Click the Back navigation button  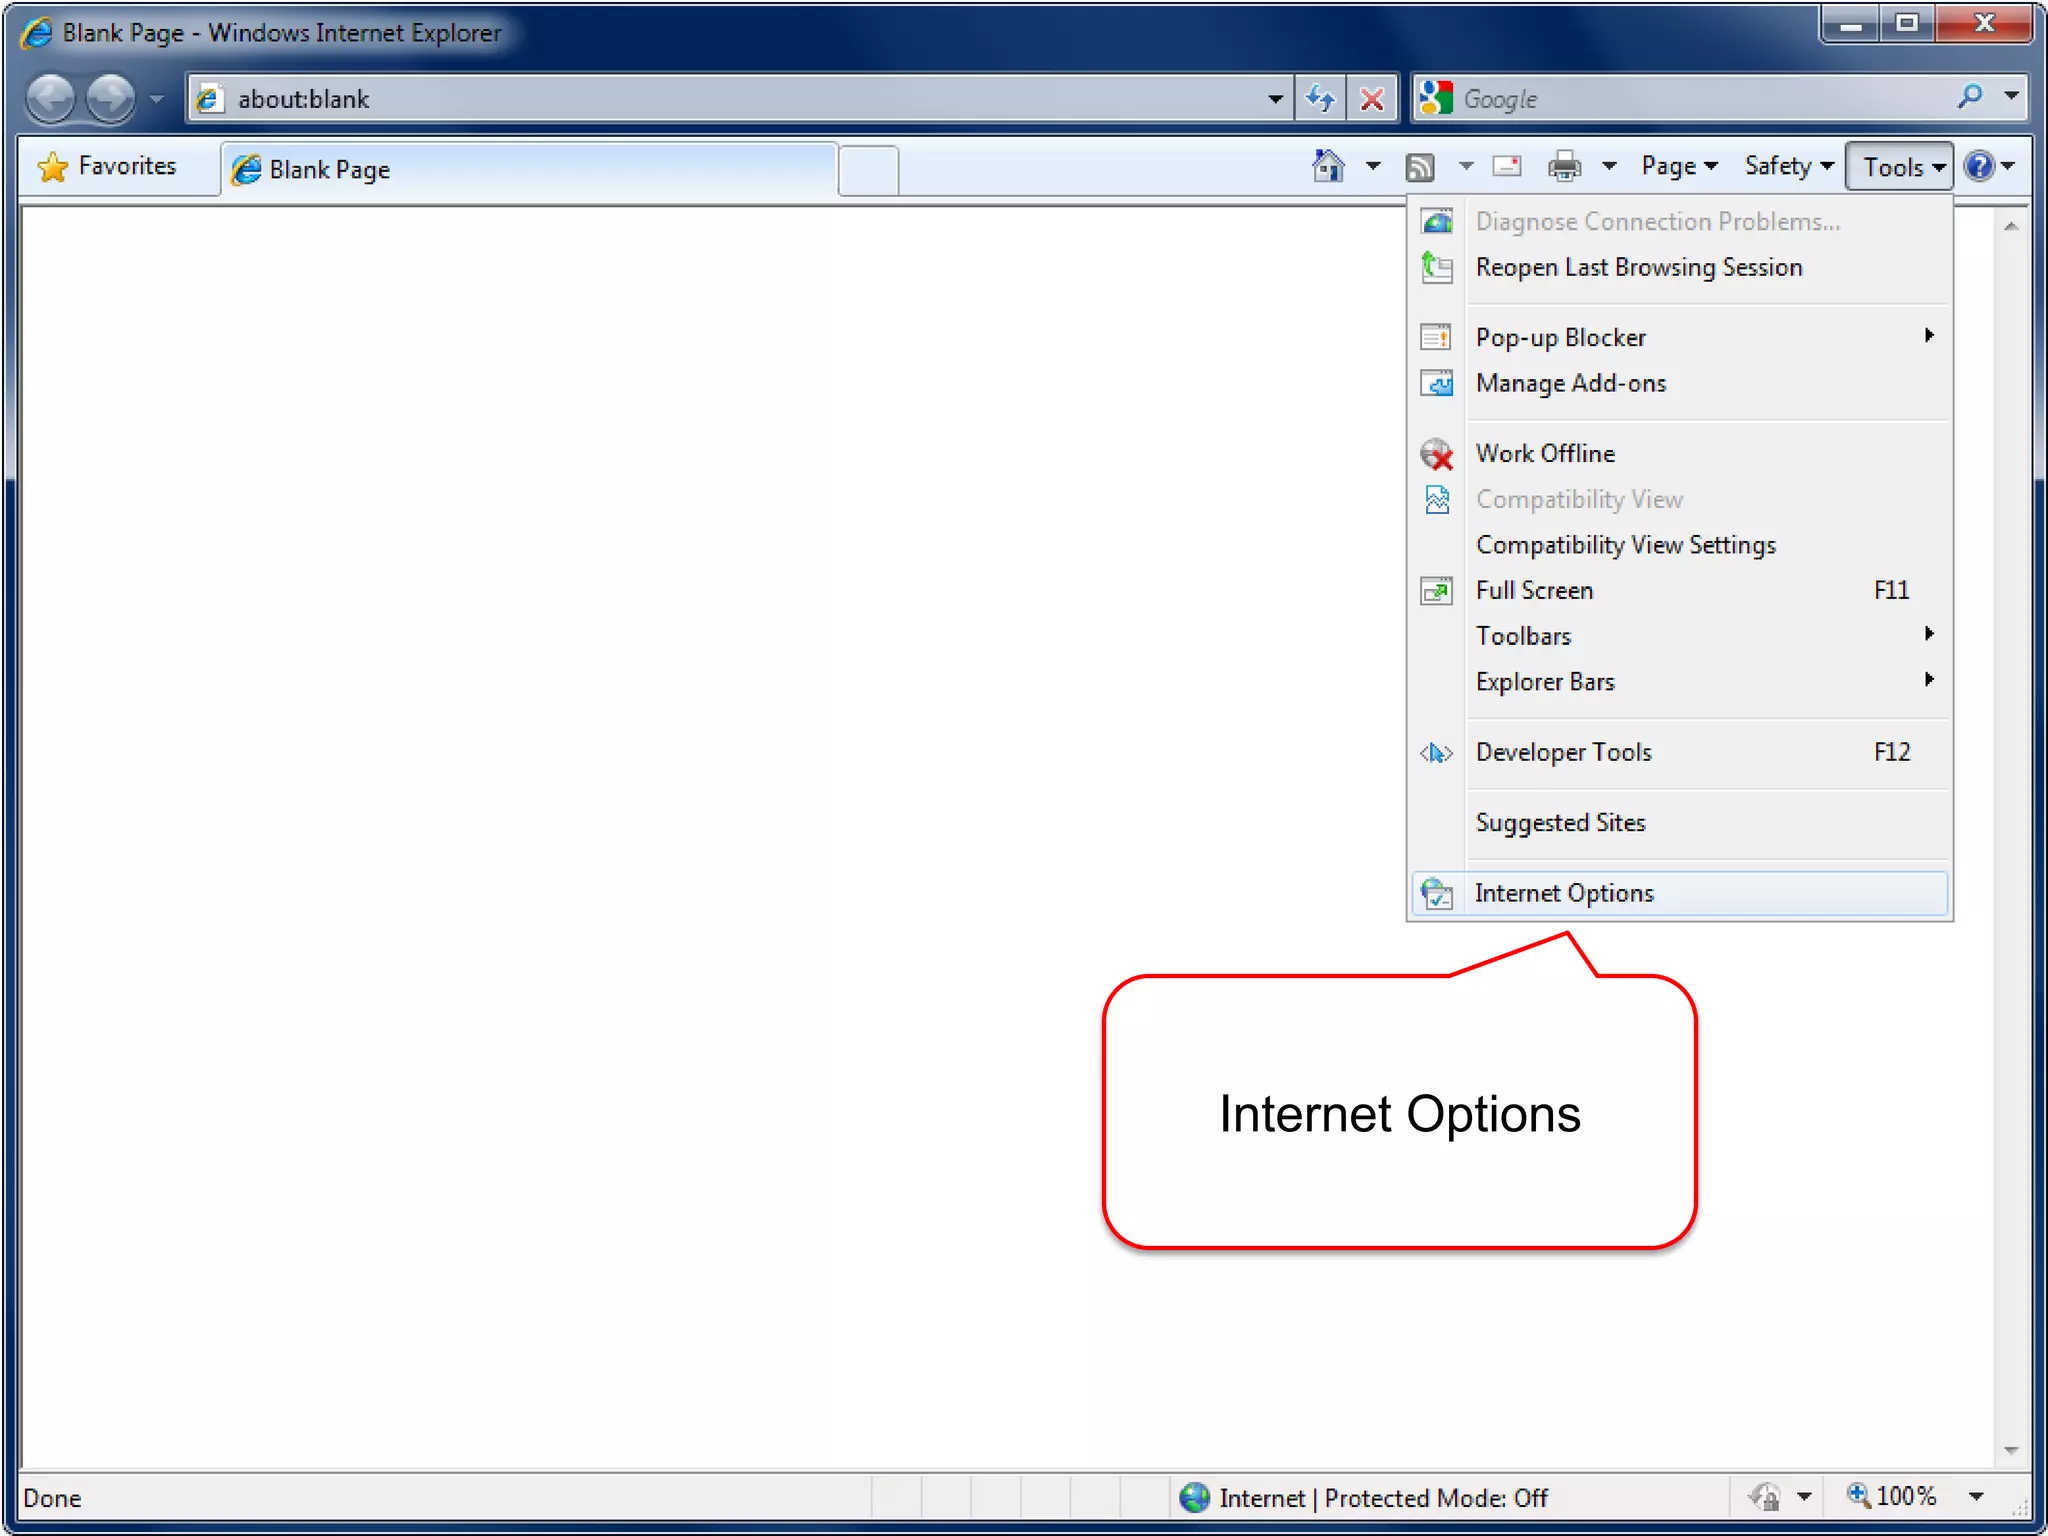(x=50, y=98)
